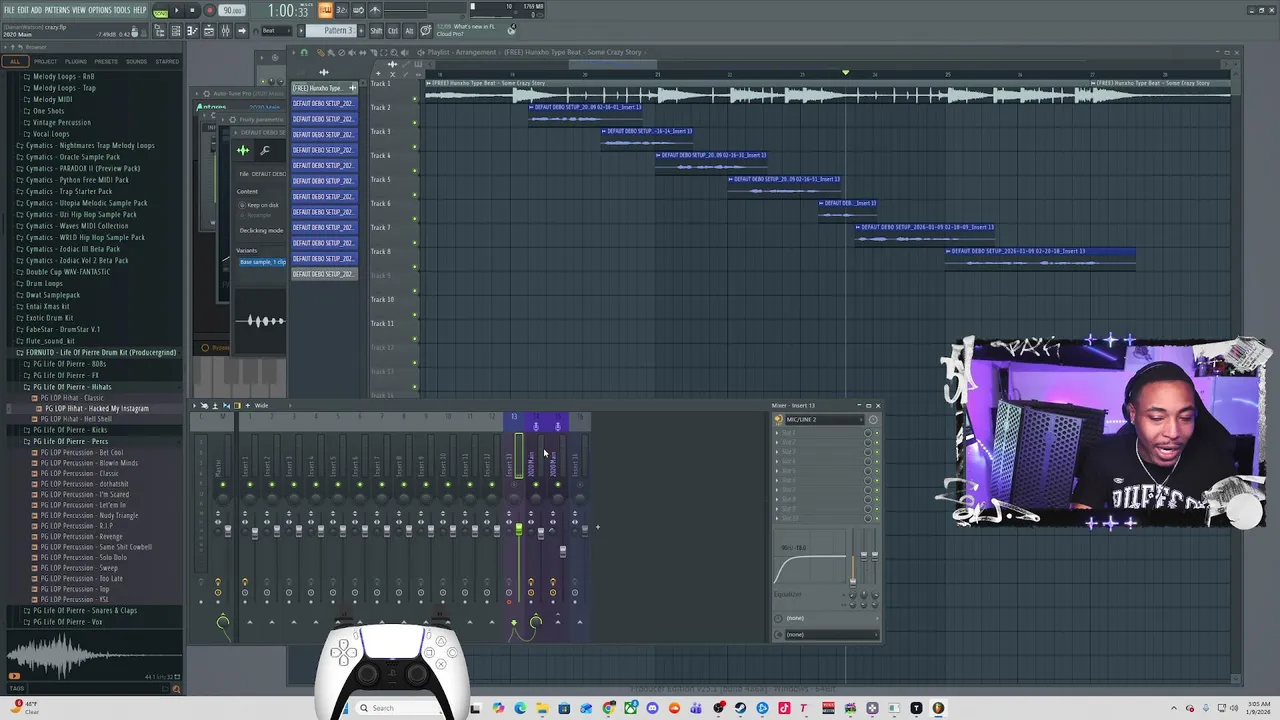Viewport: 1280px width, 720px height.
Task: Expand PG Life Of Pierre - Kicks folder
Action: pos(70,430)
